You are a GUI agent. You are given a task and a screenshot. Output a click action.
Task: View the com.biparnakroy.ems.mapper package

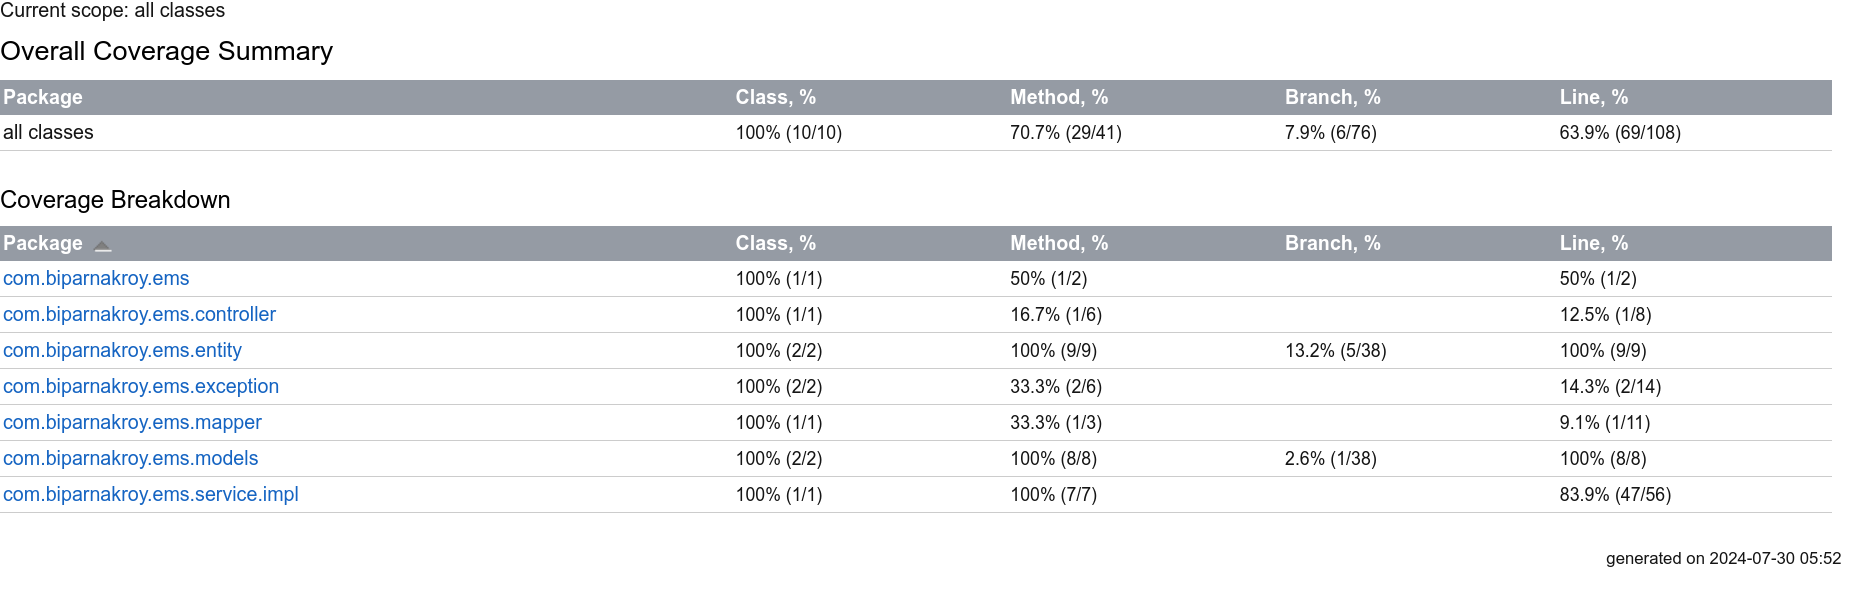pyautogui.click(x=132, y=423)
